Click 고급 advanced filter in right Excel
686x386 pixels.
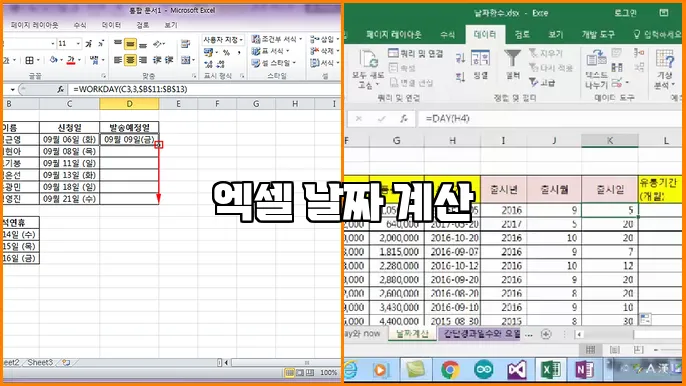click(542, 82)
